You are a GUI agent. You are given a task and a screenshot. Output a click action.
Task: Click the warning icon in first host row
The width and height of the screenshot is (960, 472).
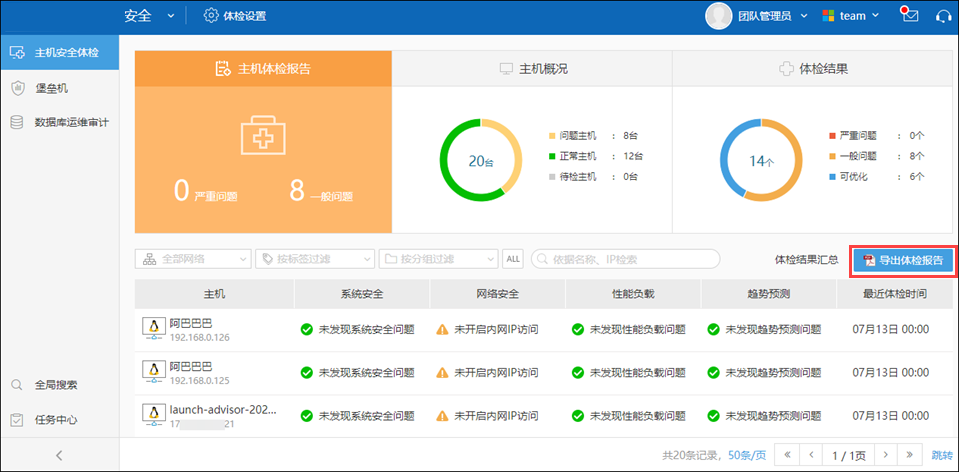pos(442,329)
